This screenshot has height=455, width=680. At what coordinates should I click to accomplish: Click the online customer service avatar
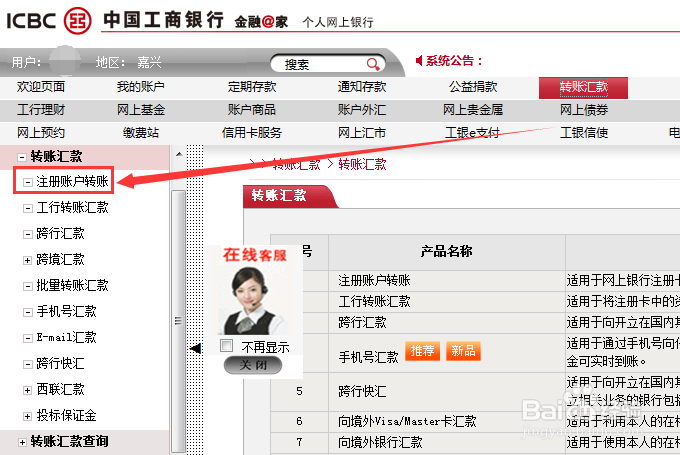click(254, 300)
